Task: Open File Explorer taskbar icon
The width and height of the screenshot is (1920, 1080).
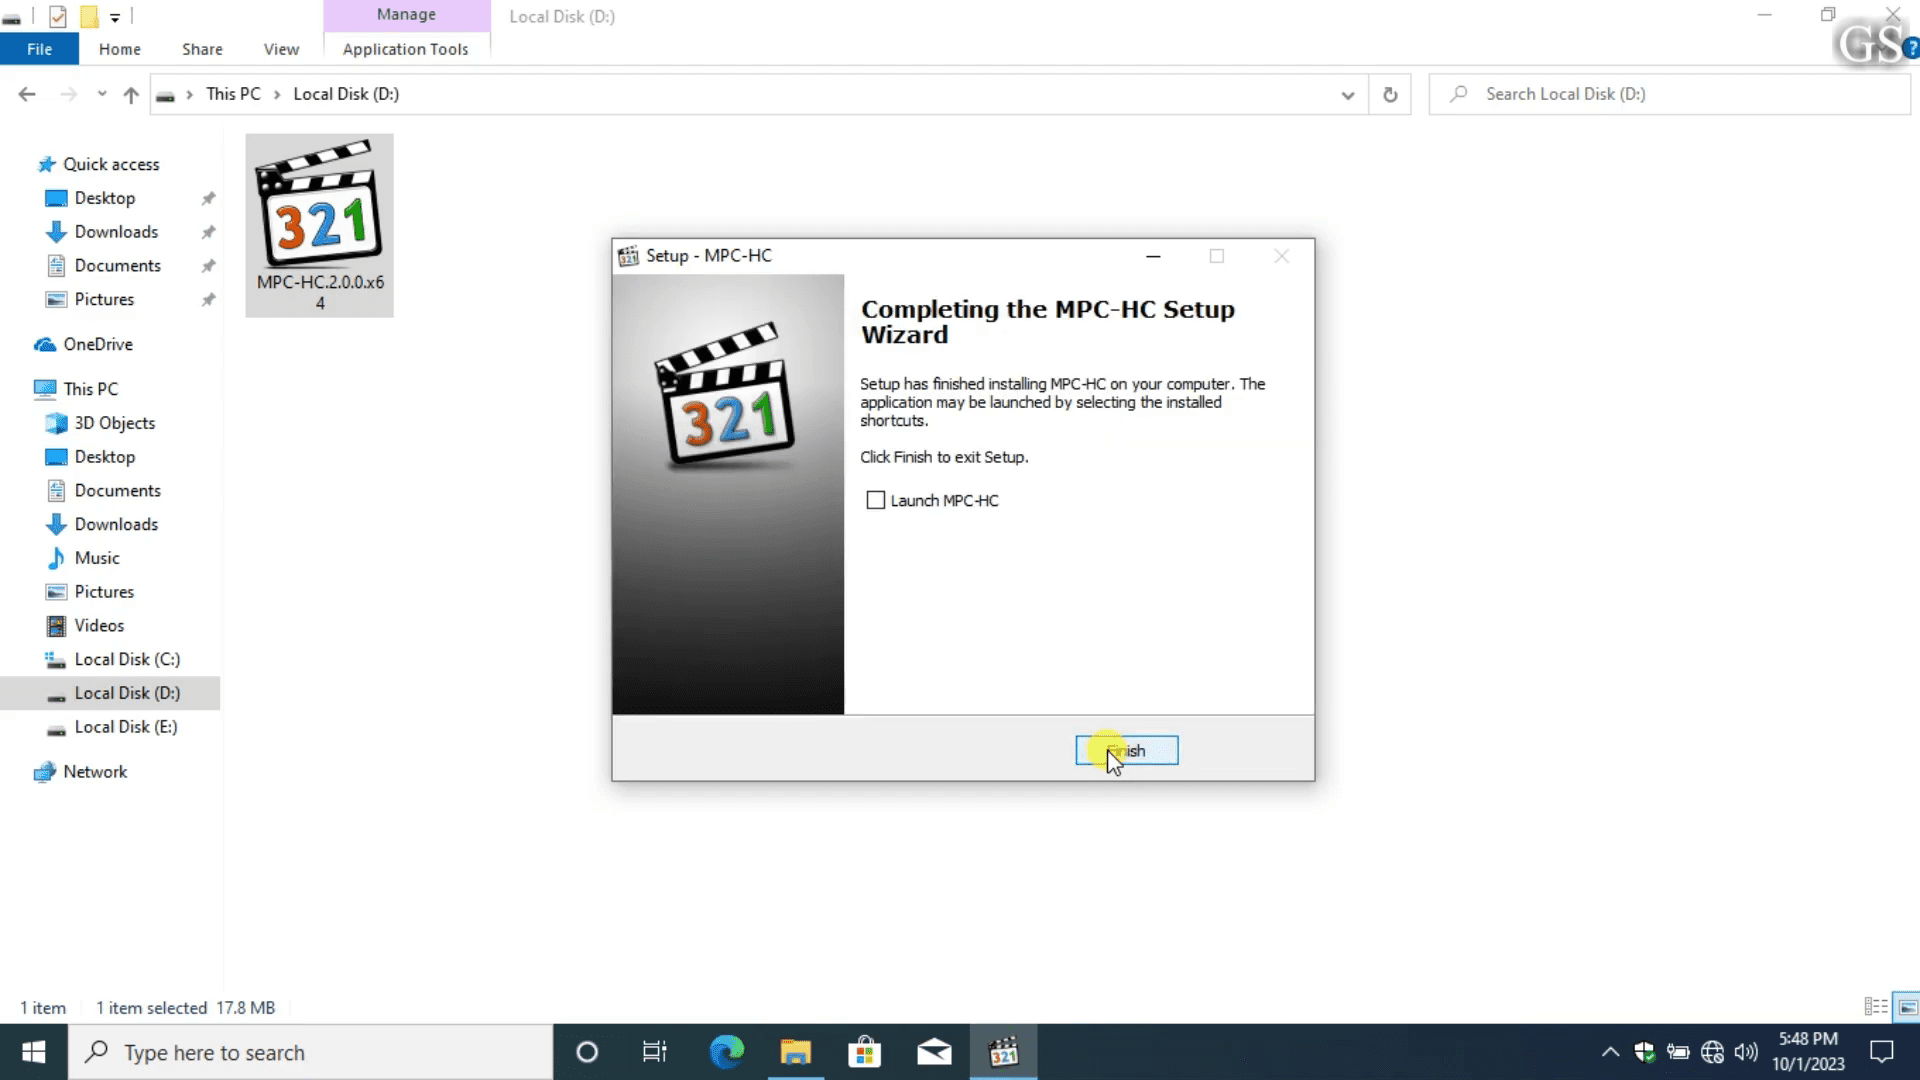Action: click(x=796, y=1052)
